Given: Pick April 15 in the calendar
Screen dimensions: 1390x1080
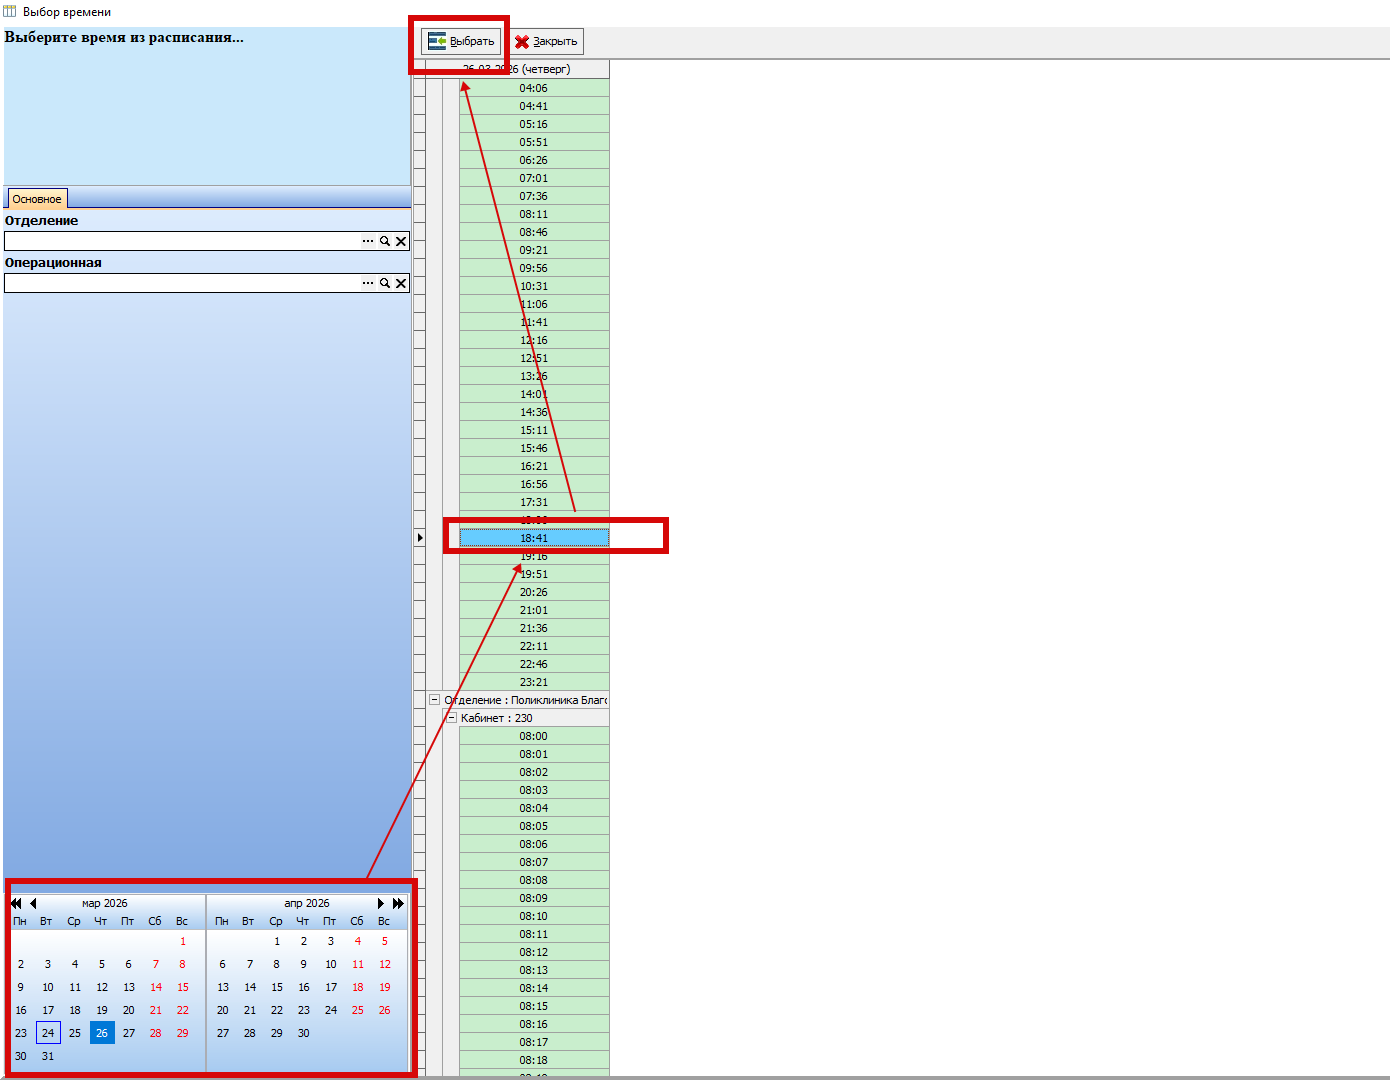Looking at the screenshot, I should 277,987.
